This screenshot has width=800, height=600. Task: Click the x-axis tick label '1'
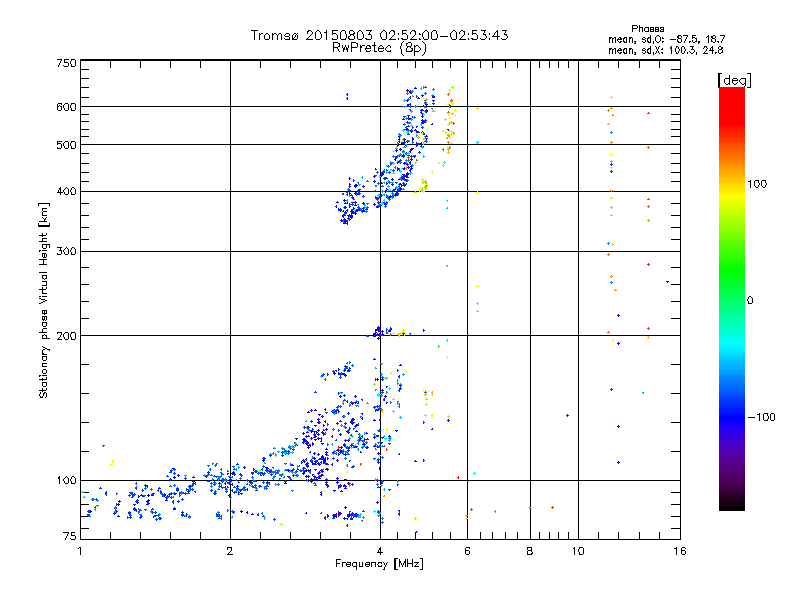tap(80, 551)
